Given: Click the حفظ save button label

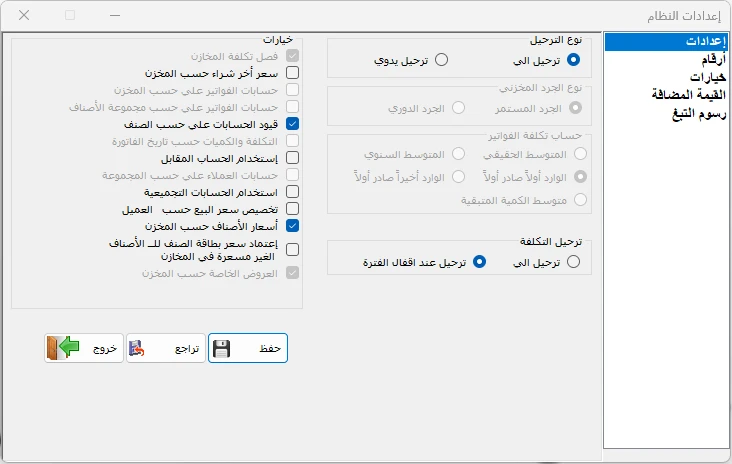Looking at the screenshot, I should pyautogui.click(x=270, y=348).
